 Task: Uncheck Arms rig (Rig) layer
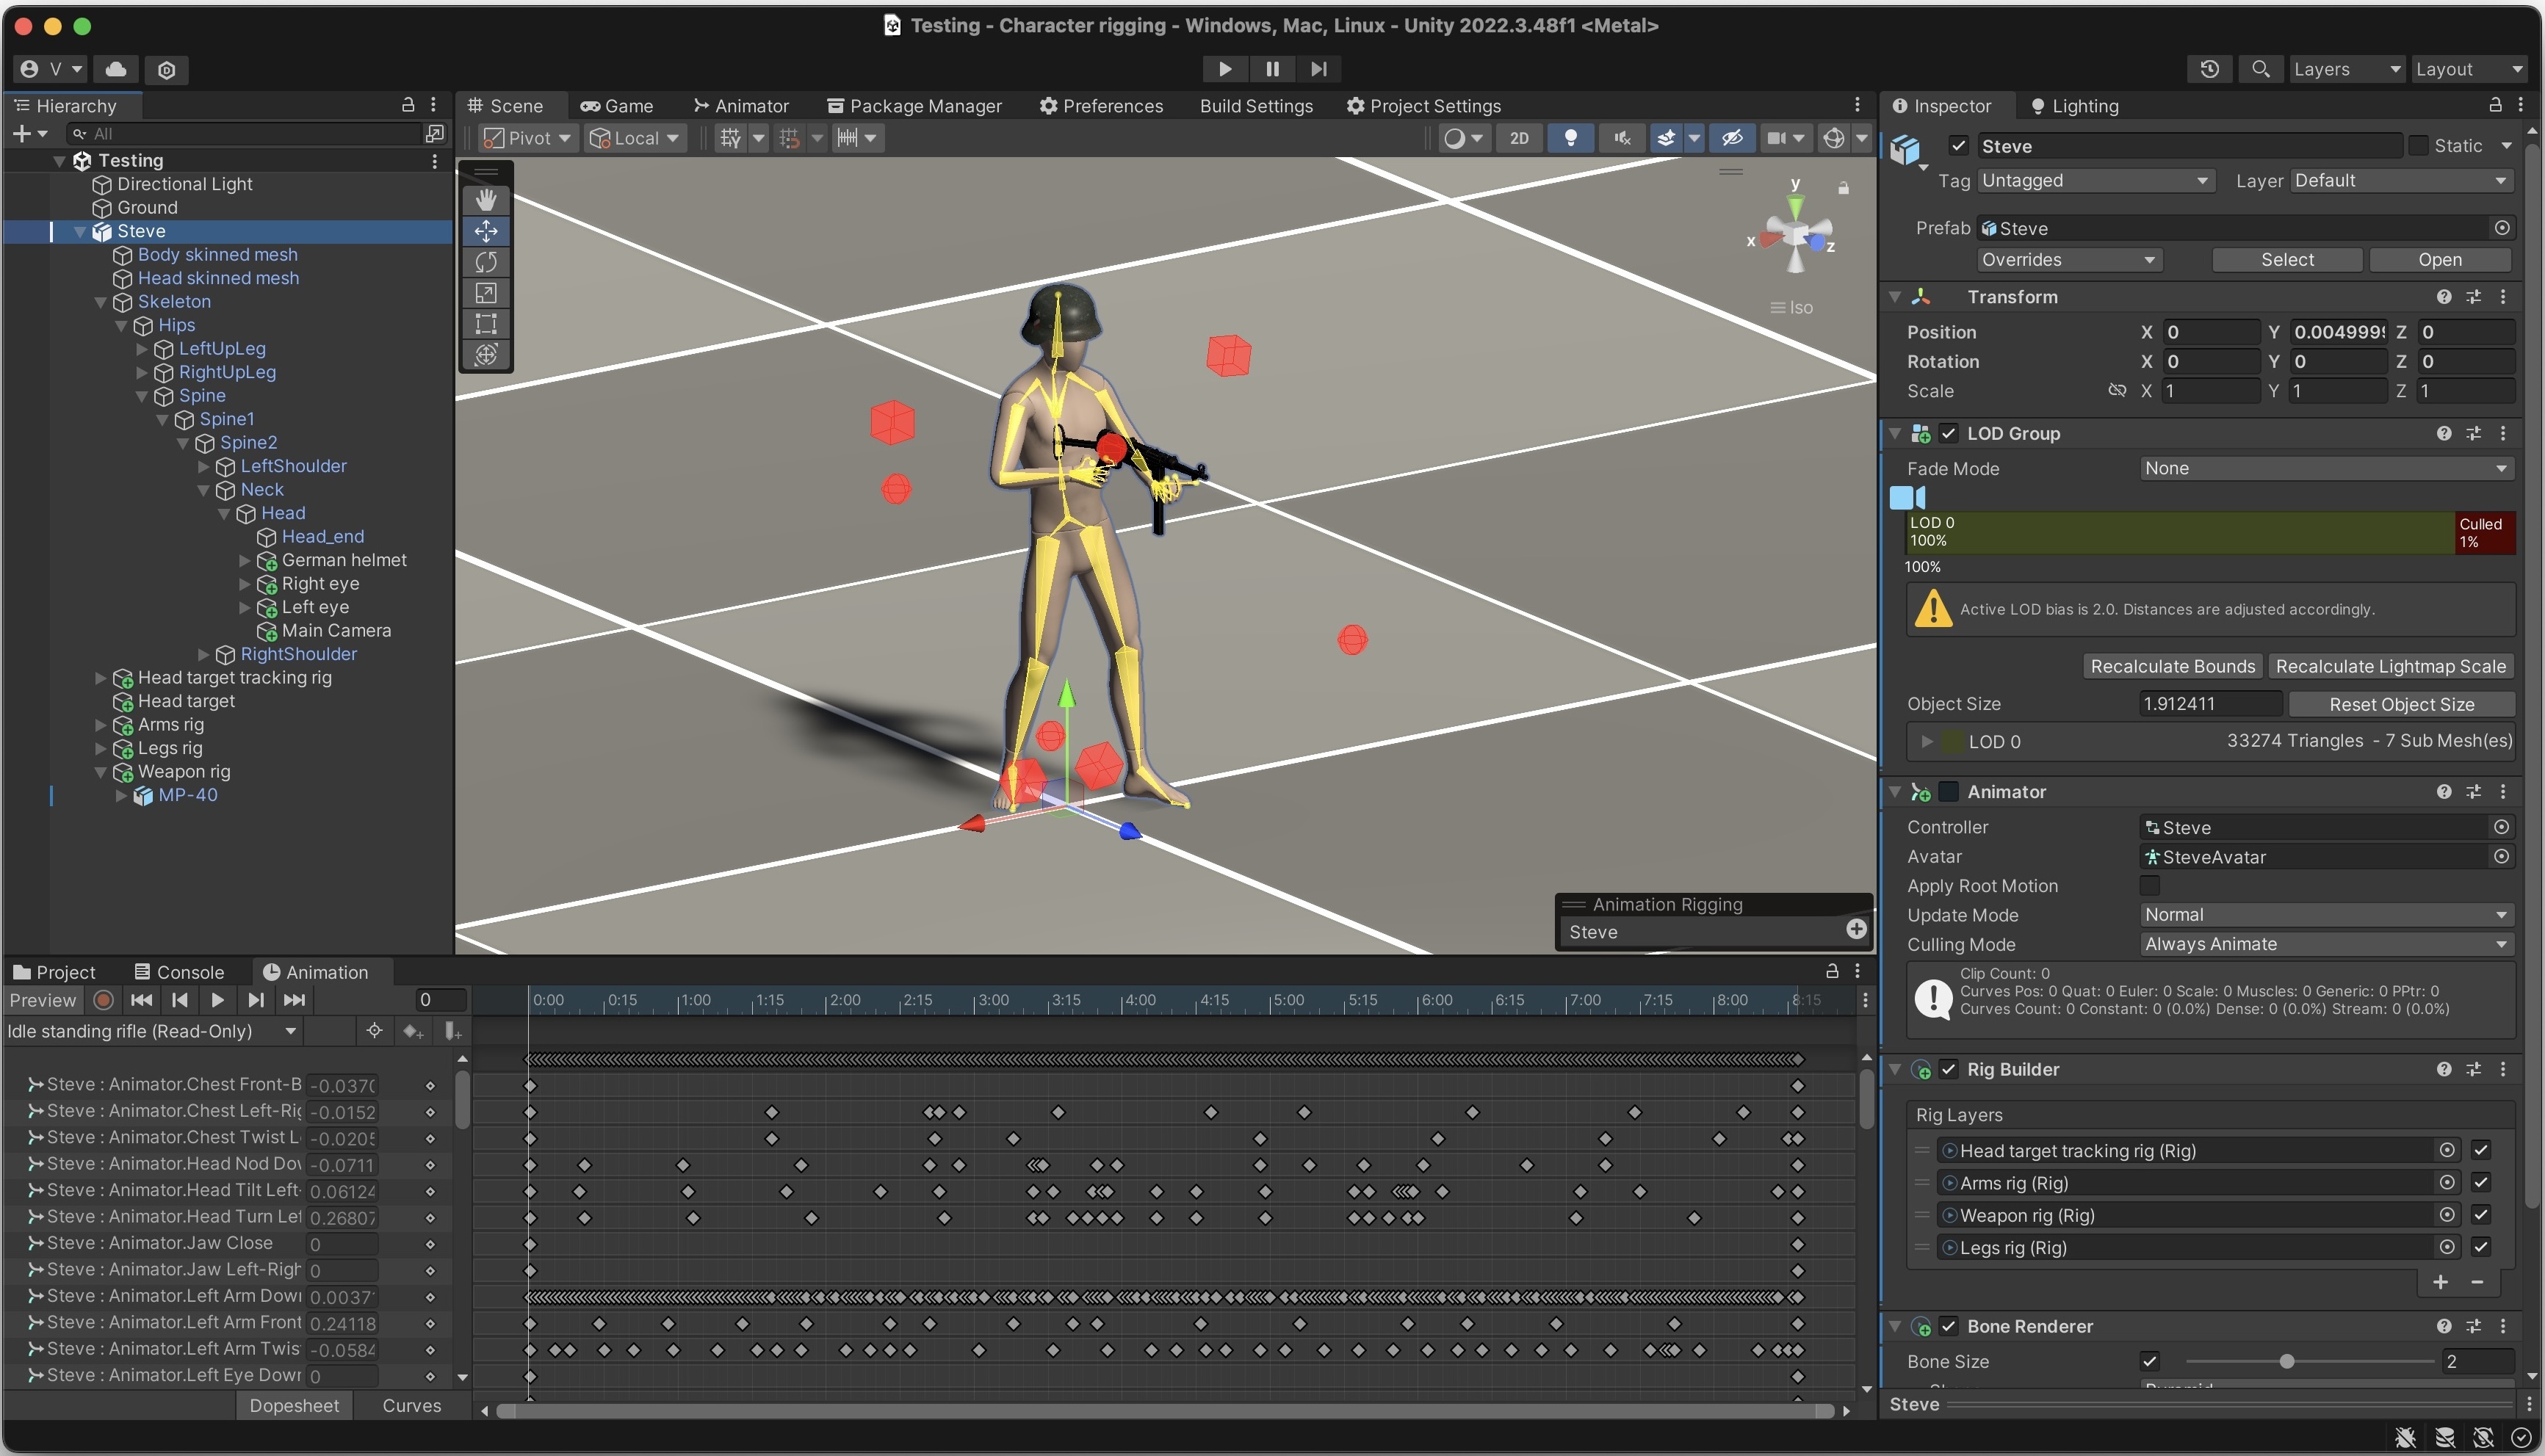(x=2480, y=1183)
